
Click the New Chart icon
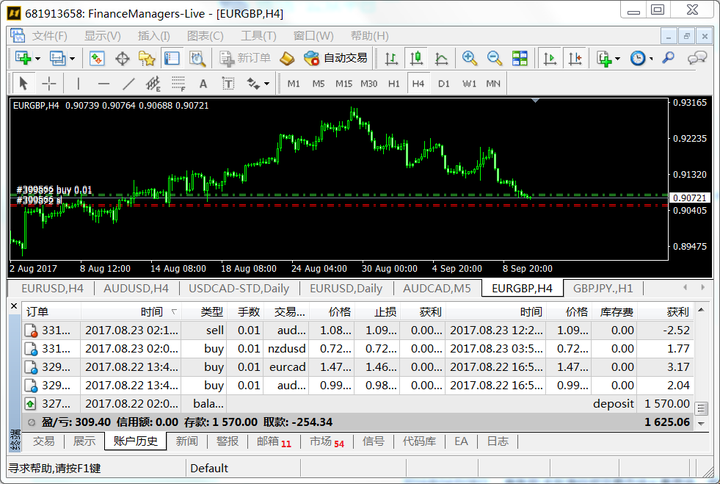[x=22, y=58]
